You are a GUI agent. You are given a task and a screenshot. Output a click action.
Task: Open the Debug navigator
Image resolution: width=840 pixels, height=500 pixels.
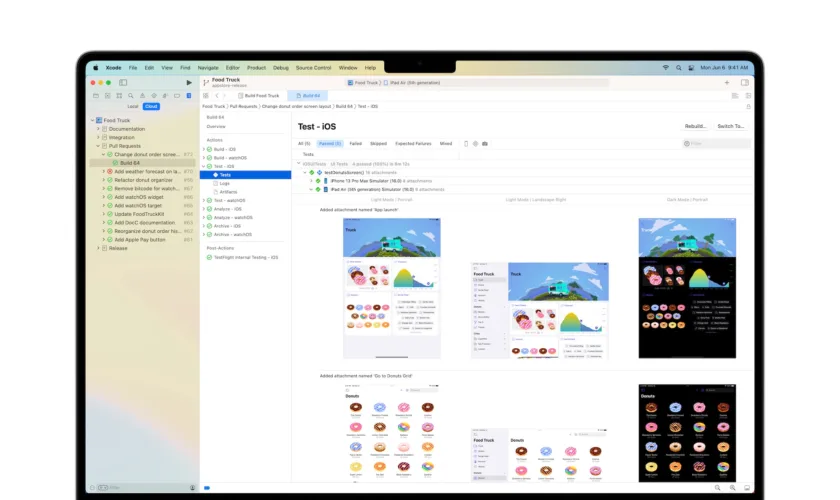(165, 95)
